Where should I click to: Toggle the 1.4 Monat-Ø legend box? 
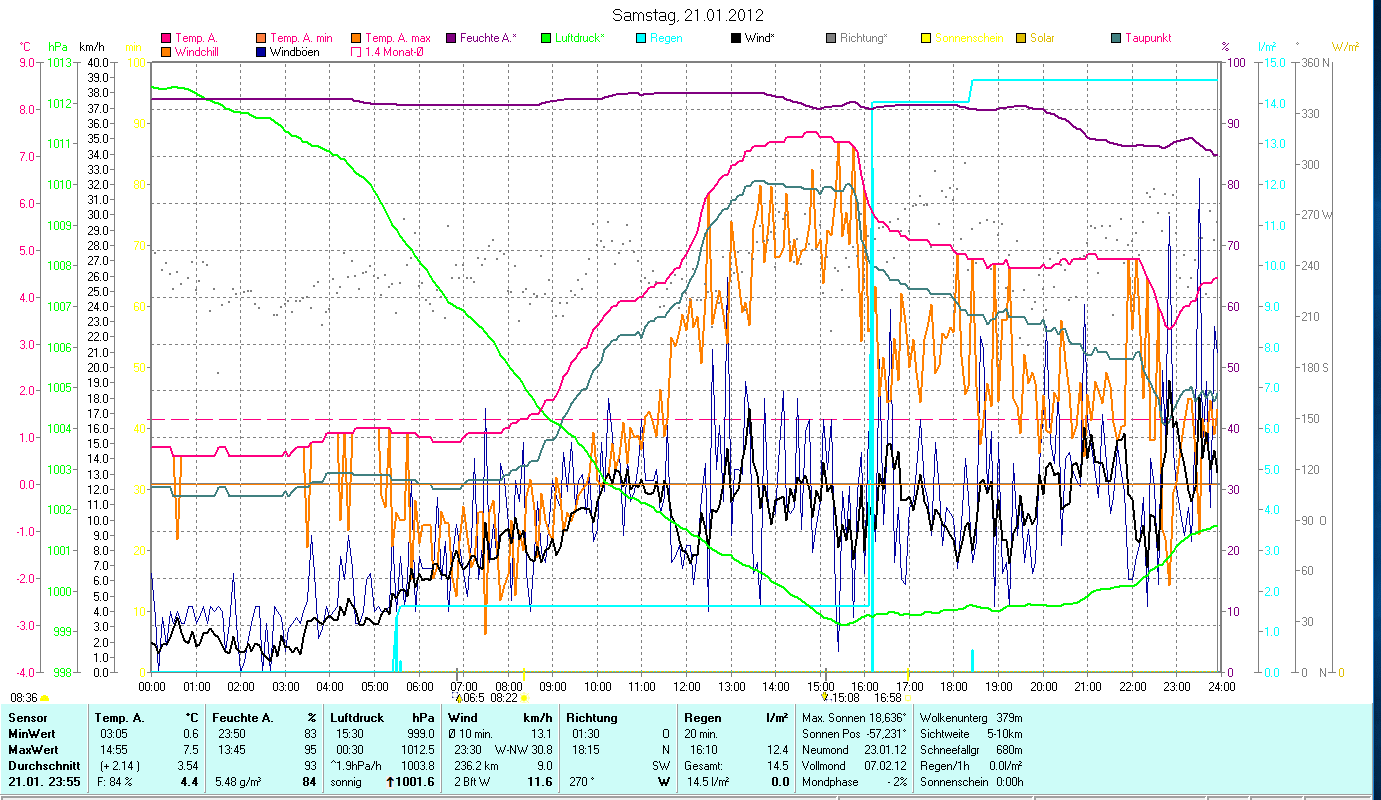(356, 51)
